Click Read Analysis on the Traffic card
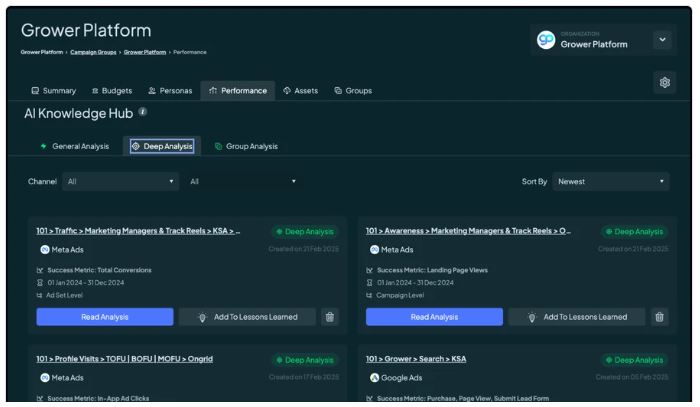Viewport: 700px width, 407px height. (x=105, y=317)
